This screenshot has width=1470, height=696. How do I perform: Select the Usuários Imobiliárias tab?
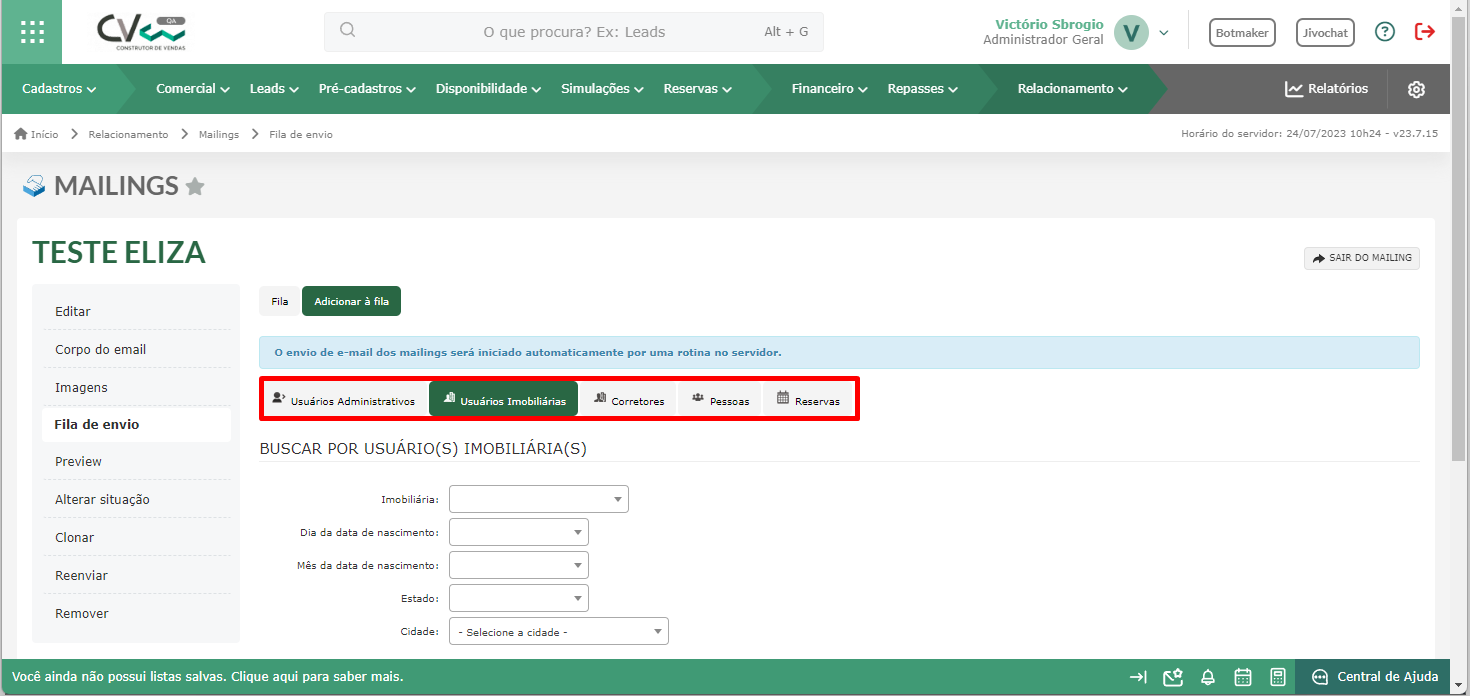(503, 399)
